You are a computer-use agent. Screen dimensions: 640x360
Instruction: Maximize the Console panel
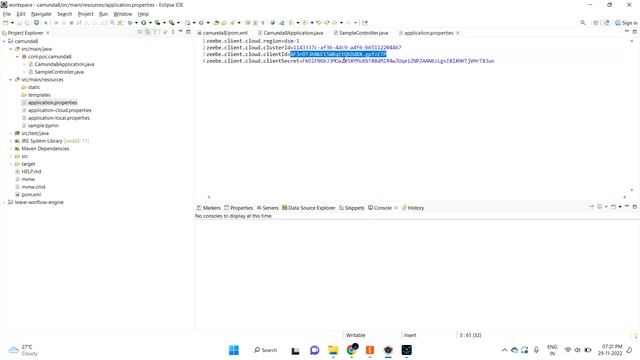tap(635, 207)
